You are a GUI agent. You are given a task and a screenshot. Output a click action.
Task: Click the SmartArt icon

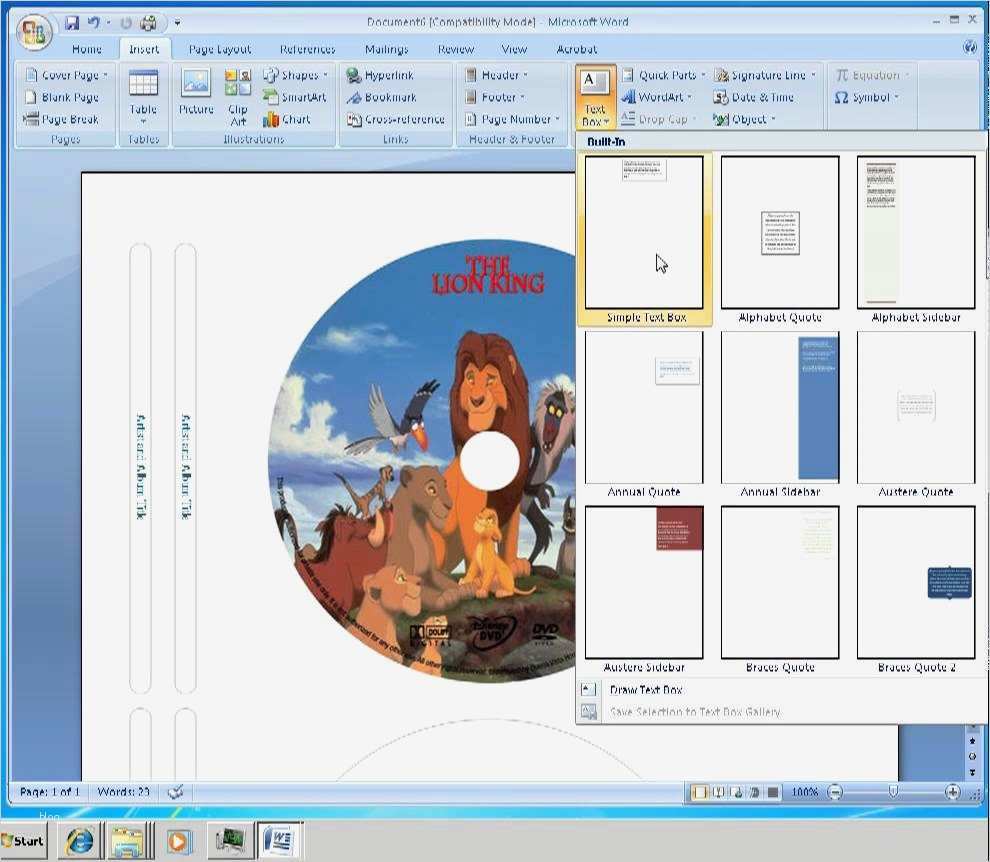pyautogui.click(x=294, y=98)
